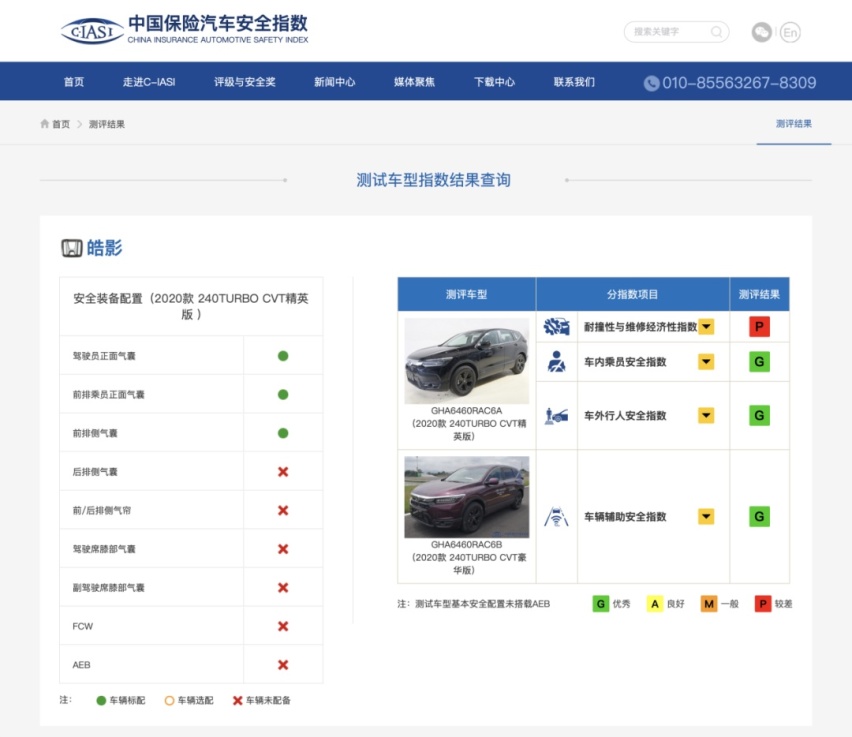The image size is (852, 737).
Task: Click the crash repair economy index icon
Action: pos(556,326)
